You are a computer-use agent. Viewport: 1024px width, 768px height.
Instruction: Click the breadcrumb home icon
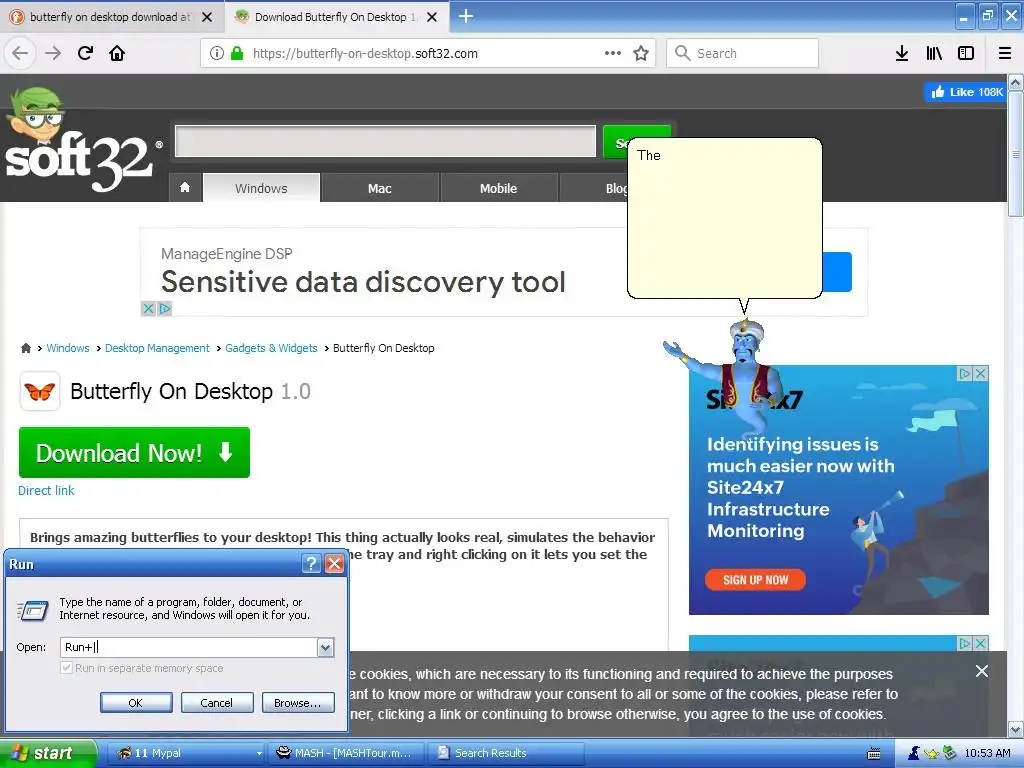point(25,348)
